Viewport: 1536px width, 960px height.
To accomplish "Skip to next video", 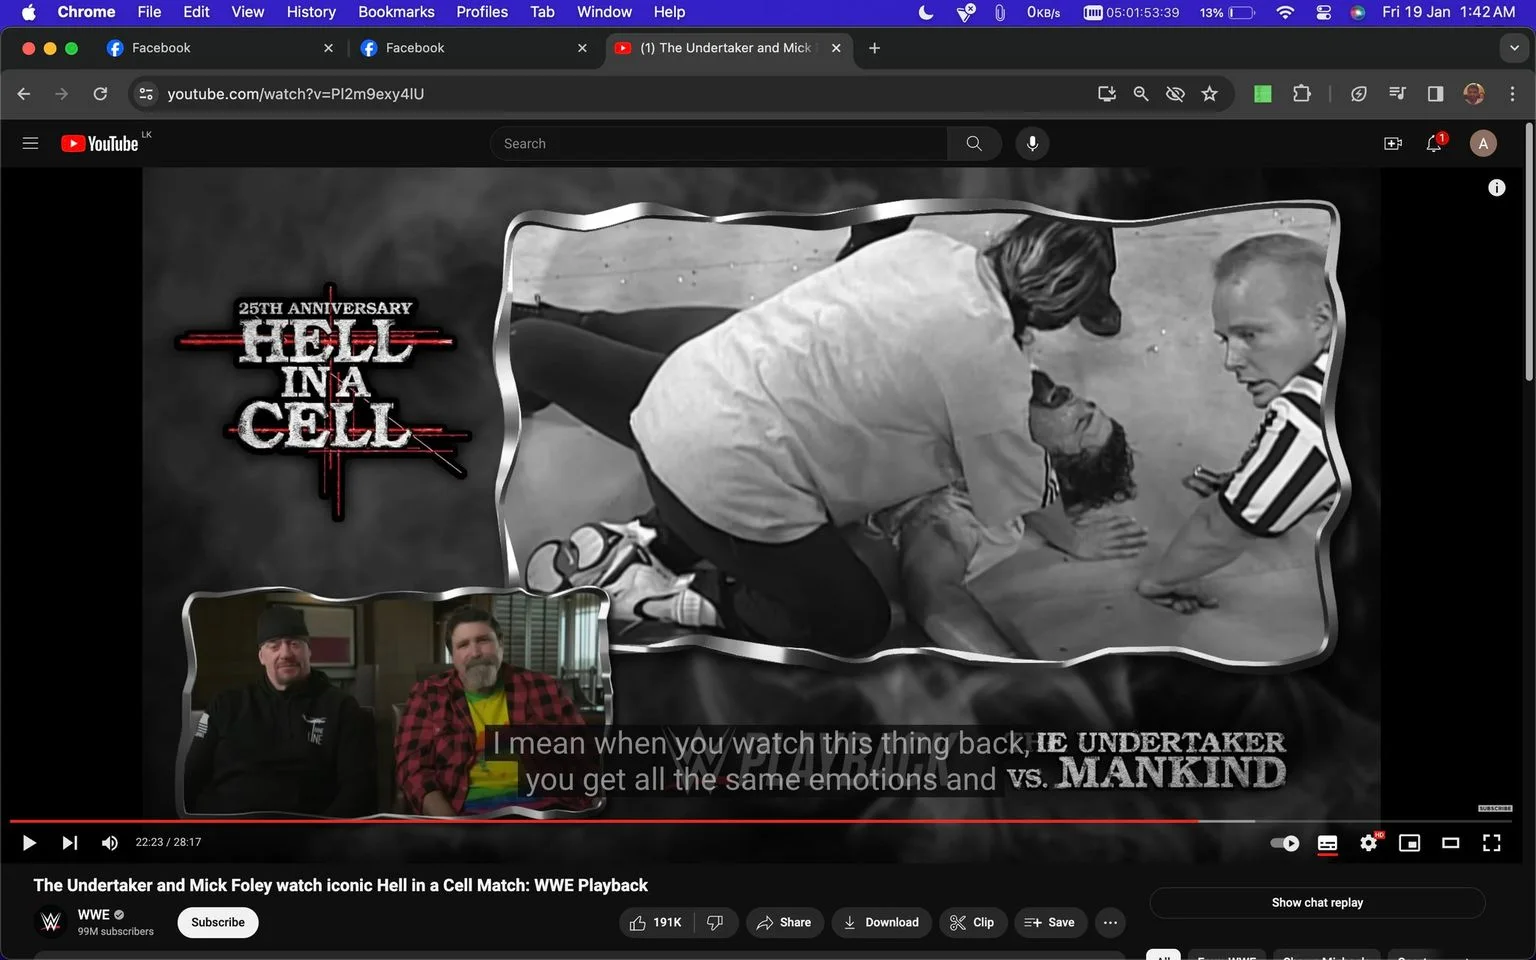I will (x=69, y=843).
